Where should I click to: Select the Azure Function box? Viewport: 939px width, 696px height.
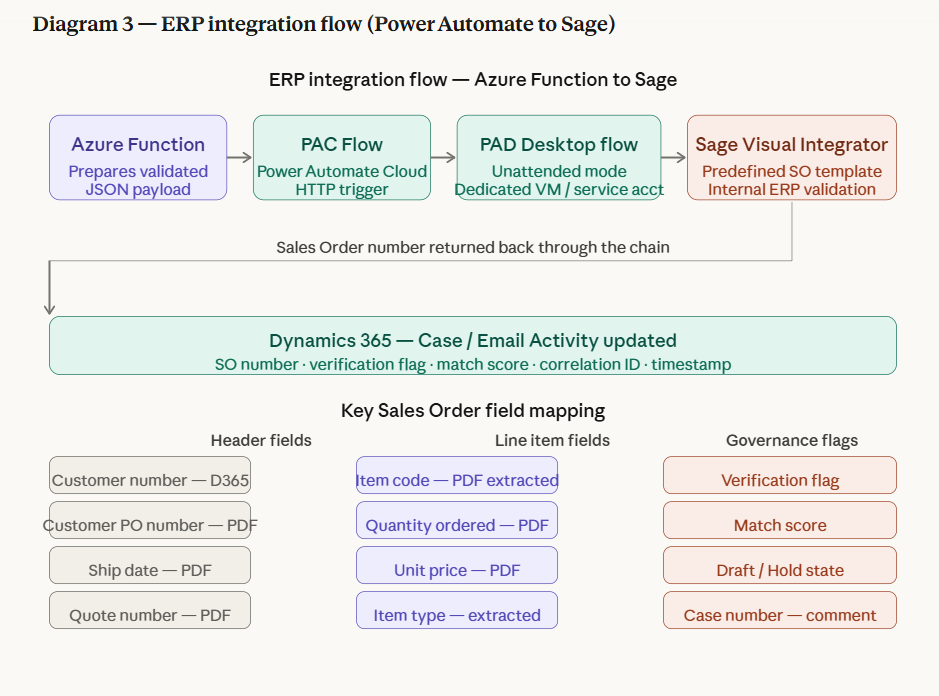pos(138,158)
